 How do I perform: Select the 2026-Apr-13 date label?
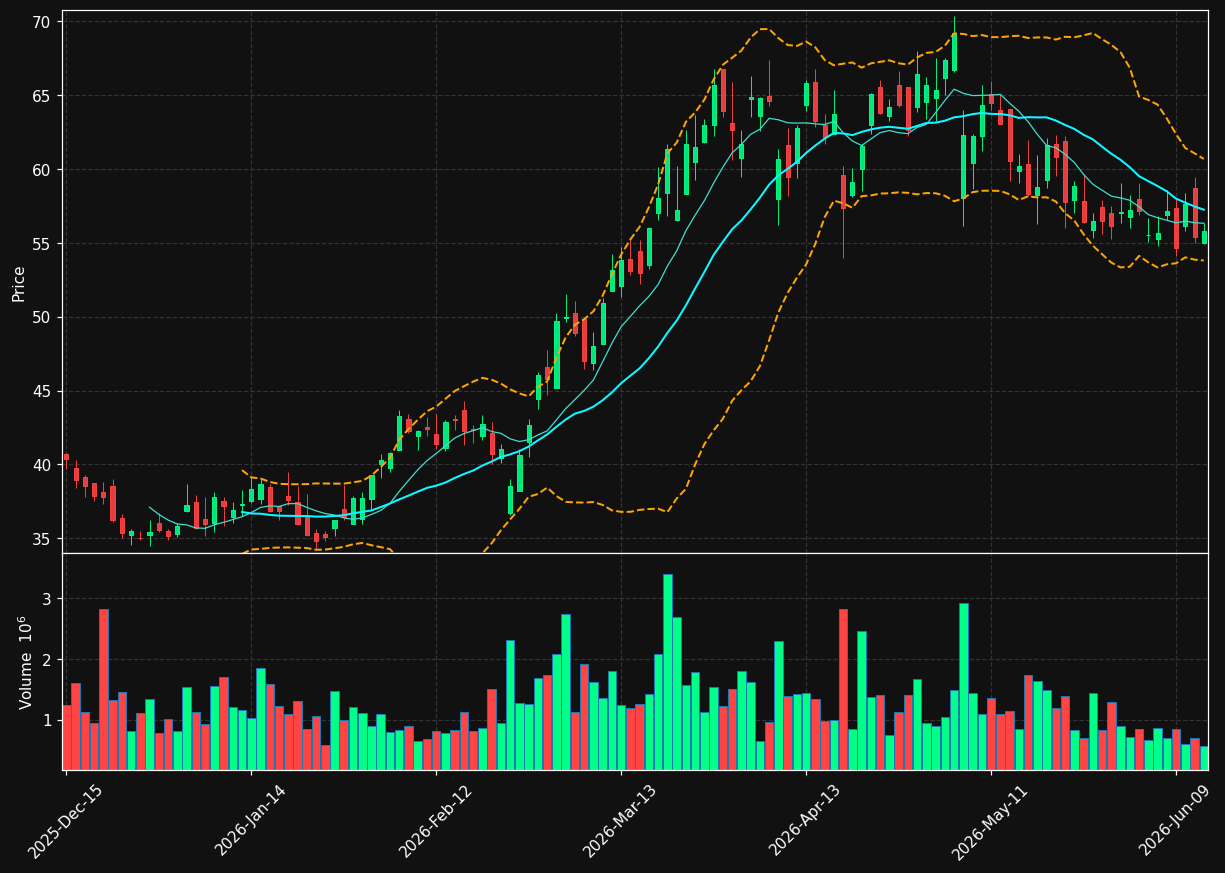pos(806,822)
